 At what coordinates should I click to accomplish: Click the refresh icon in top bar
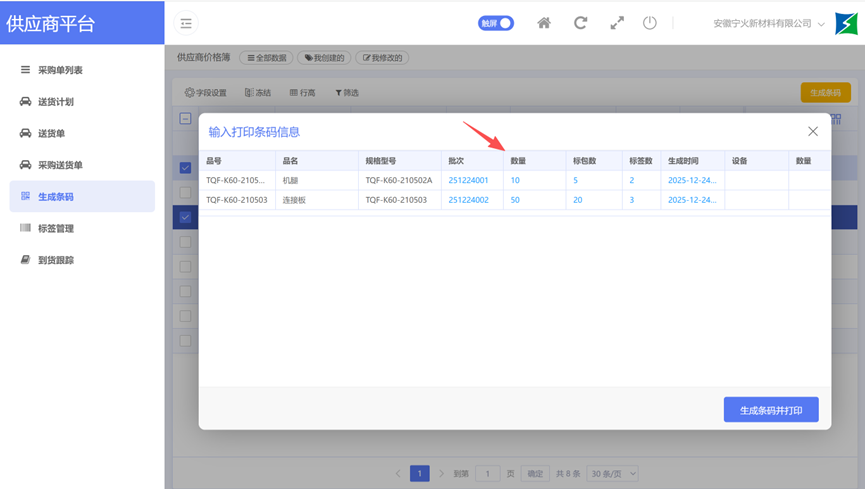tap(580, 23)
